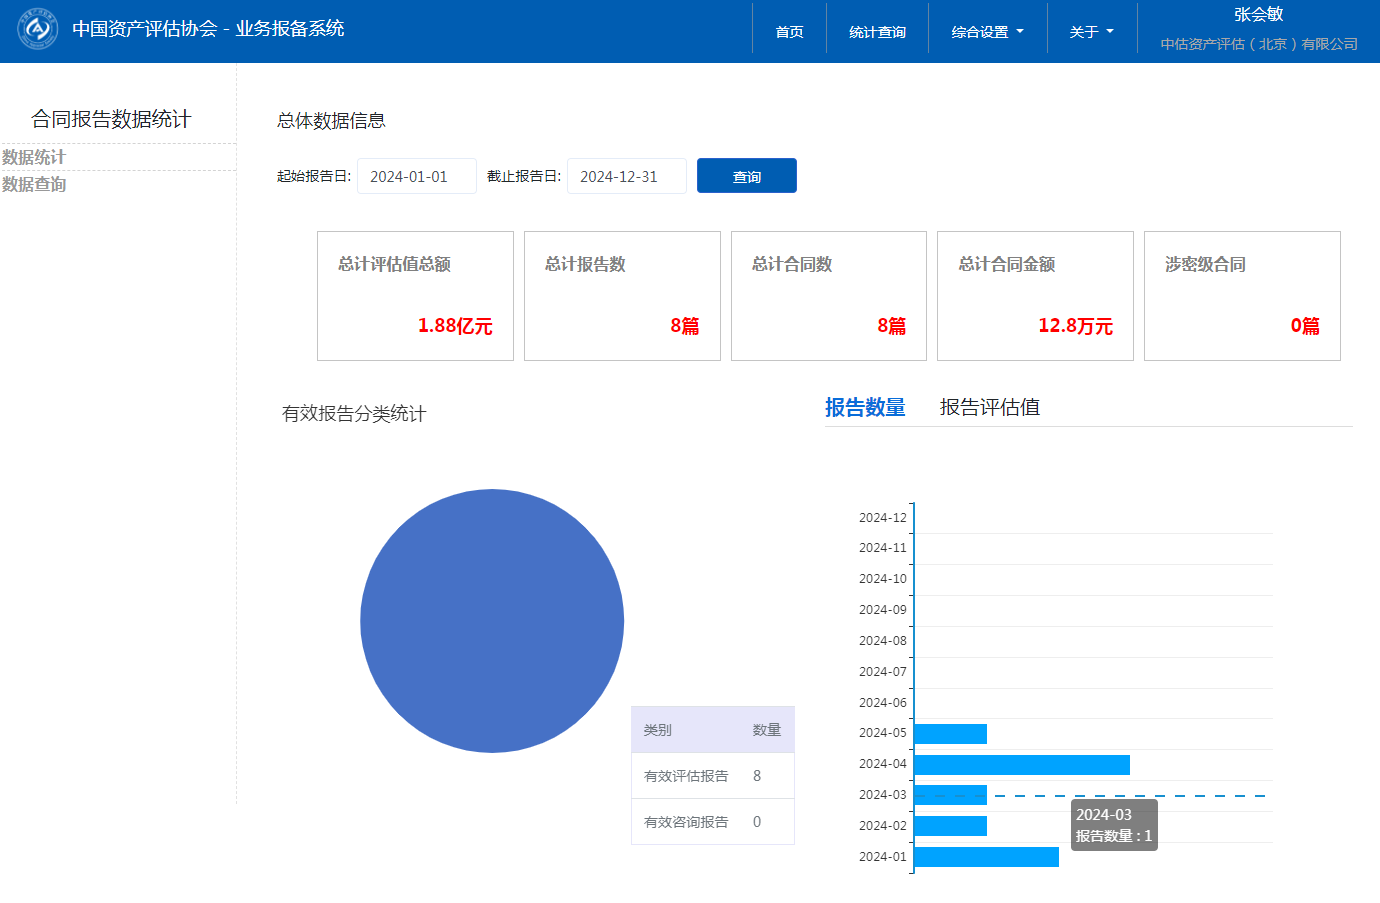
Task: Open the 首页 home menu item
Action: 789,32
